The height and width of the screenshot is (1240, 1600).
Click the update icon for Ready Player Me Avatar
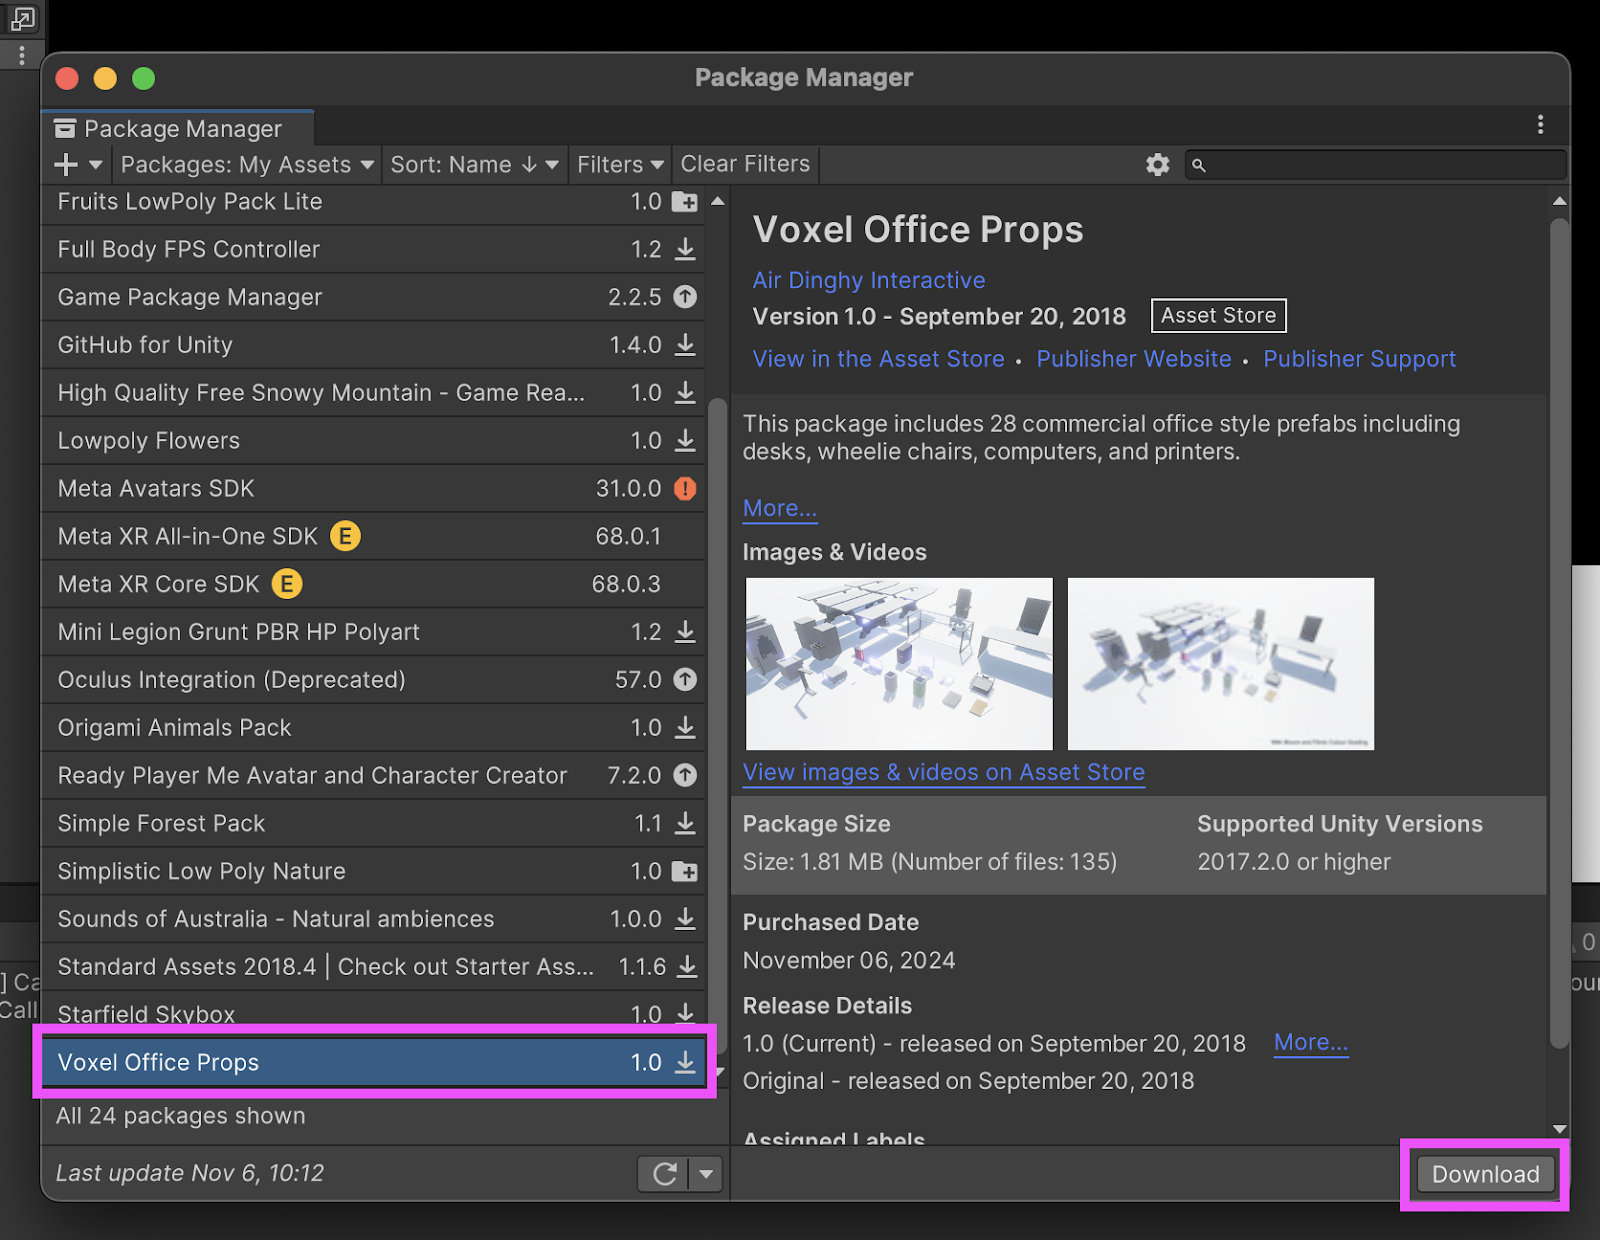(685, 775)
